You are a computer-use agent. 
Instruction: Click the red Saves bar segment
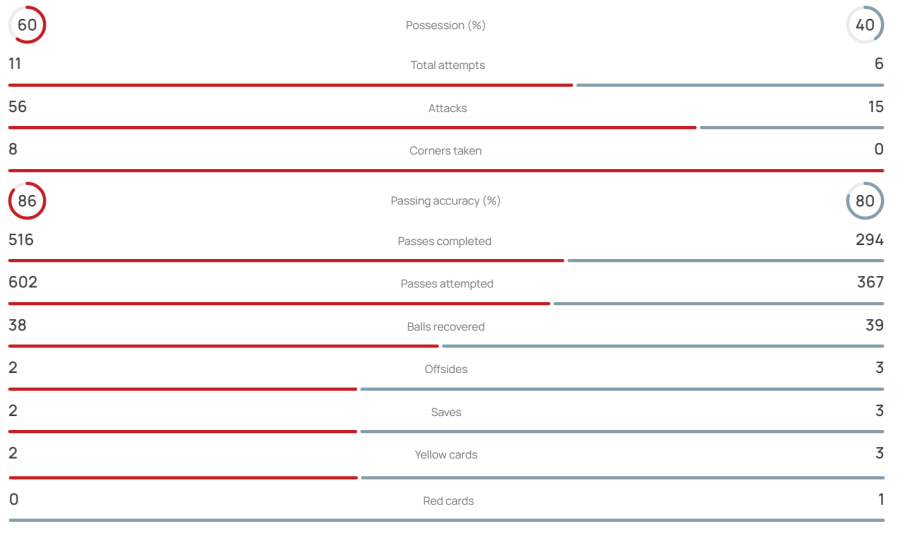point(183,432)
